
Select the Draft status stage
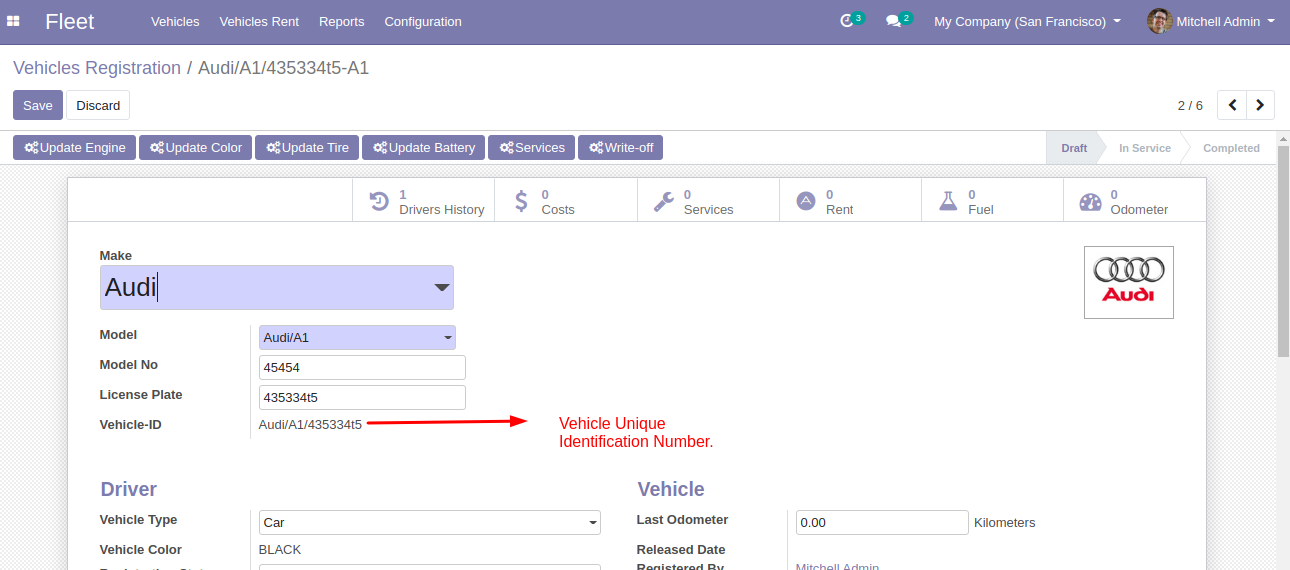[x=1074, y=148]
